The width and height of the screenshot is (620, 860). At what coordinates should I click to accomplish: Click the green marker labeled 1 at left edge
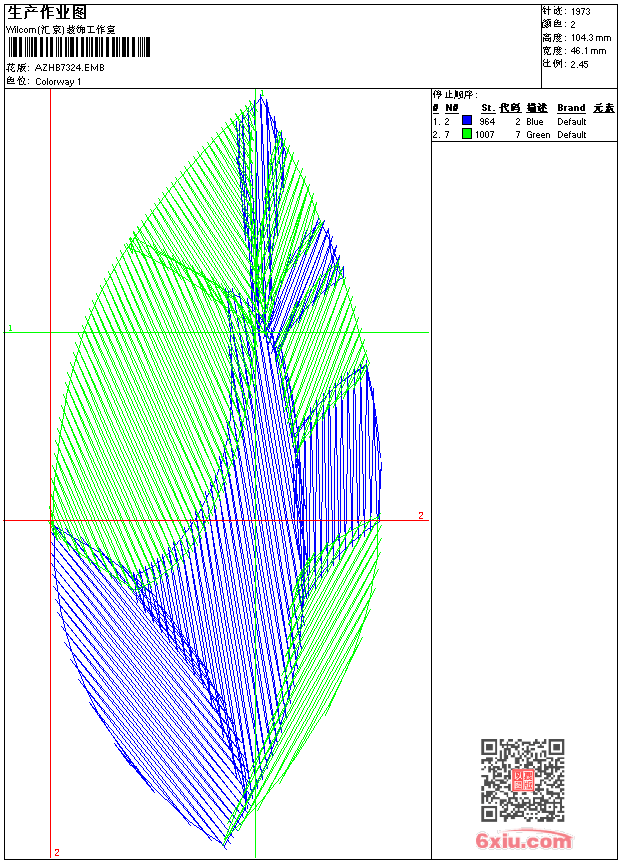10,328
